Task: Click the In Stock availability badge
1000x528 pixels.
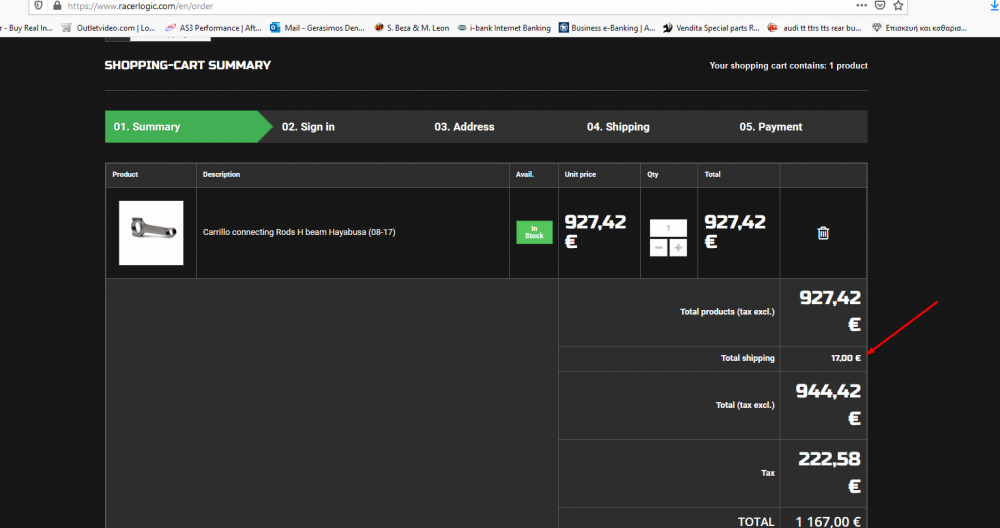Action: click(x=534, y=232)
